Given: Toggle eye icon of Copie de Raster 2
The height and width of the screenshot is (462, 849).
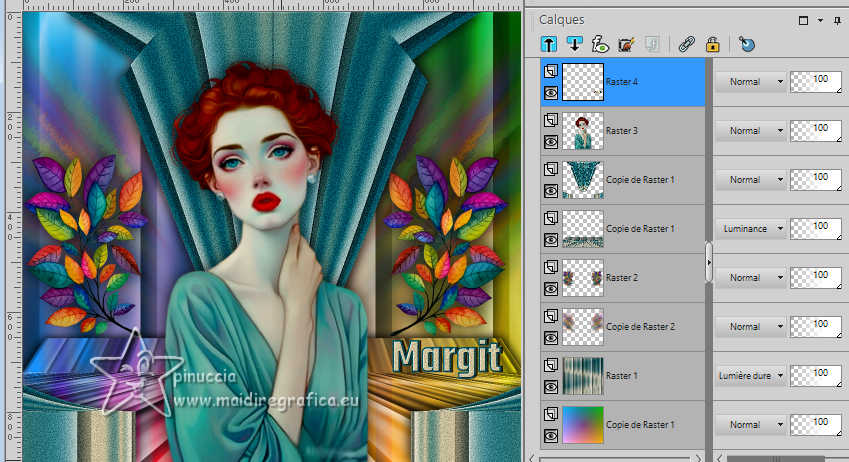Looking at the screenshot, I should (551, 338).
